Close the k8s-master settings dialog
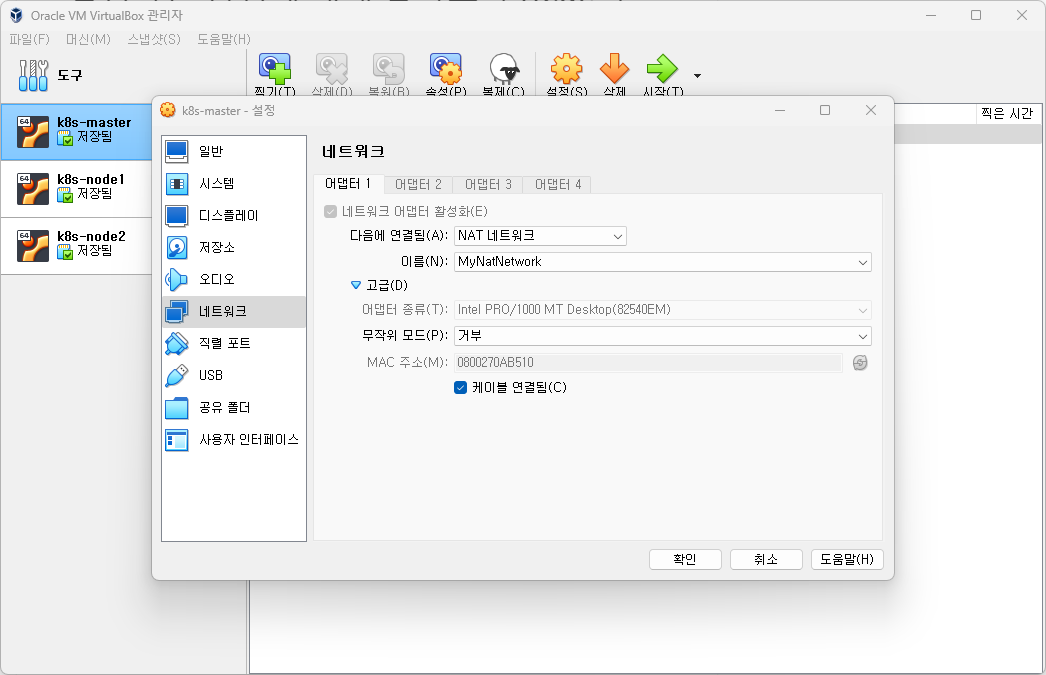 pyautogui.click(x=871, y=110)
